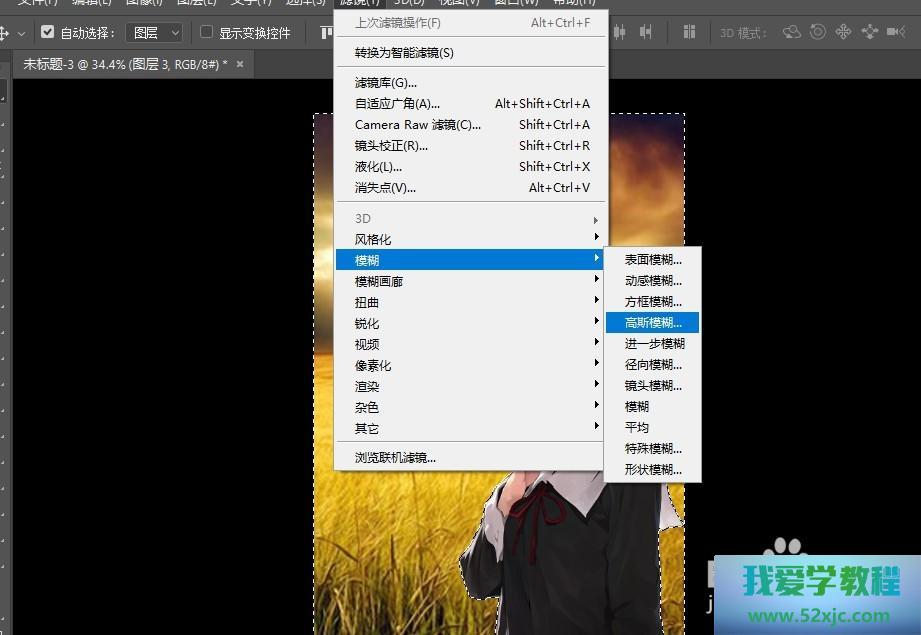The height and width of the screenshot is (635, 921).
Task: Click the distribute horizontal centers icon
Action: [620, 32]
